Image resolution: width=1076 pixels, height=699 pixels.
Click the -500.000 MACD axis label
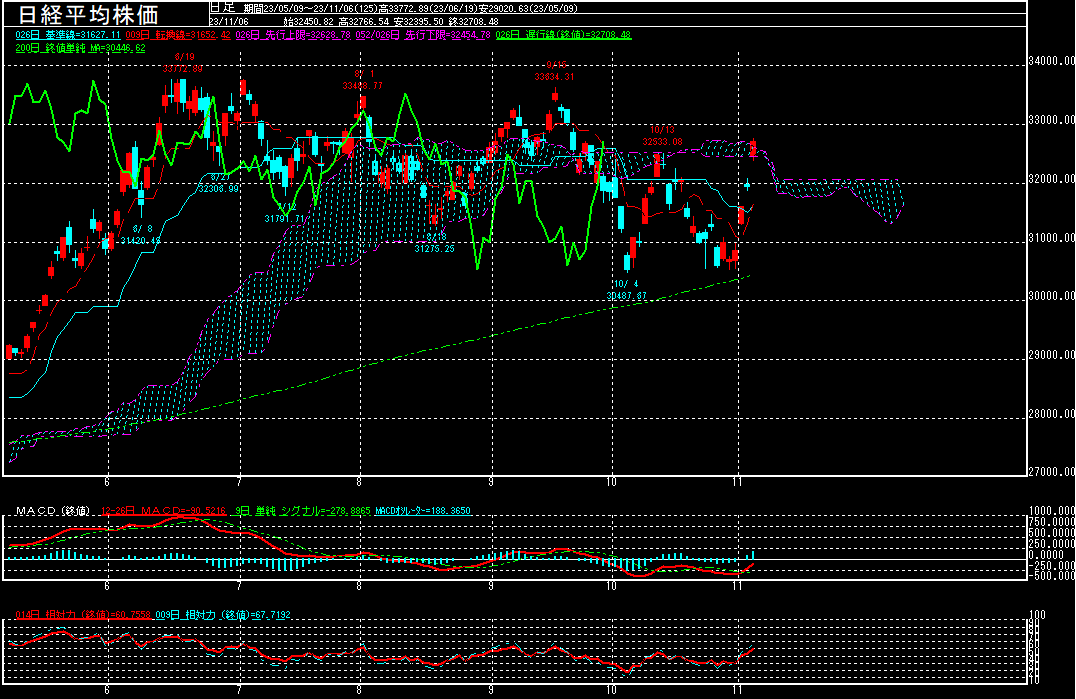(1051, 576)
